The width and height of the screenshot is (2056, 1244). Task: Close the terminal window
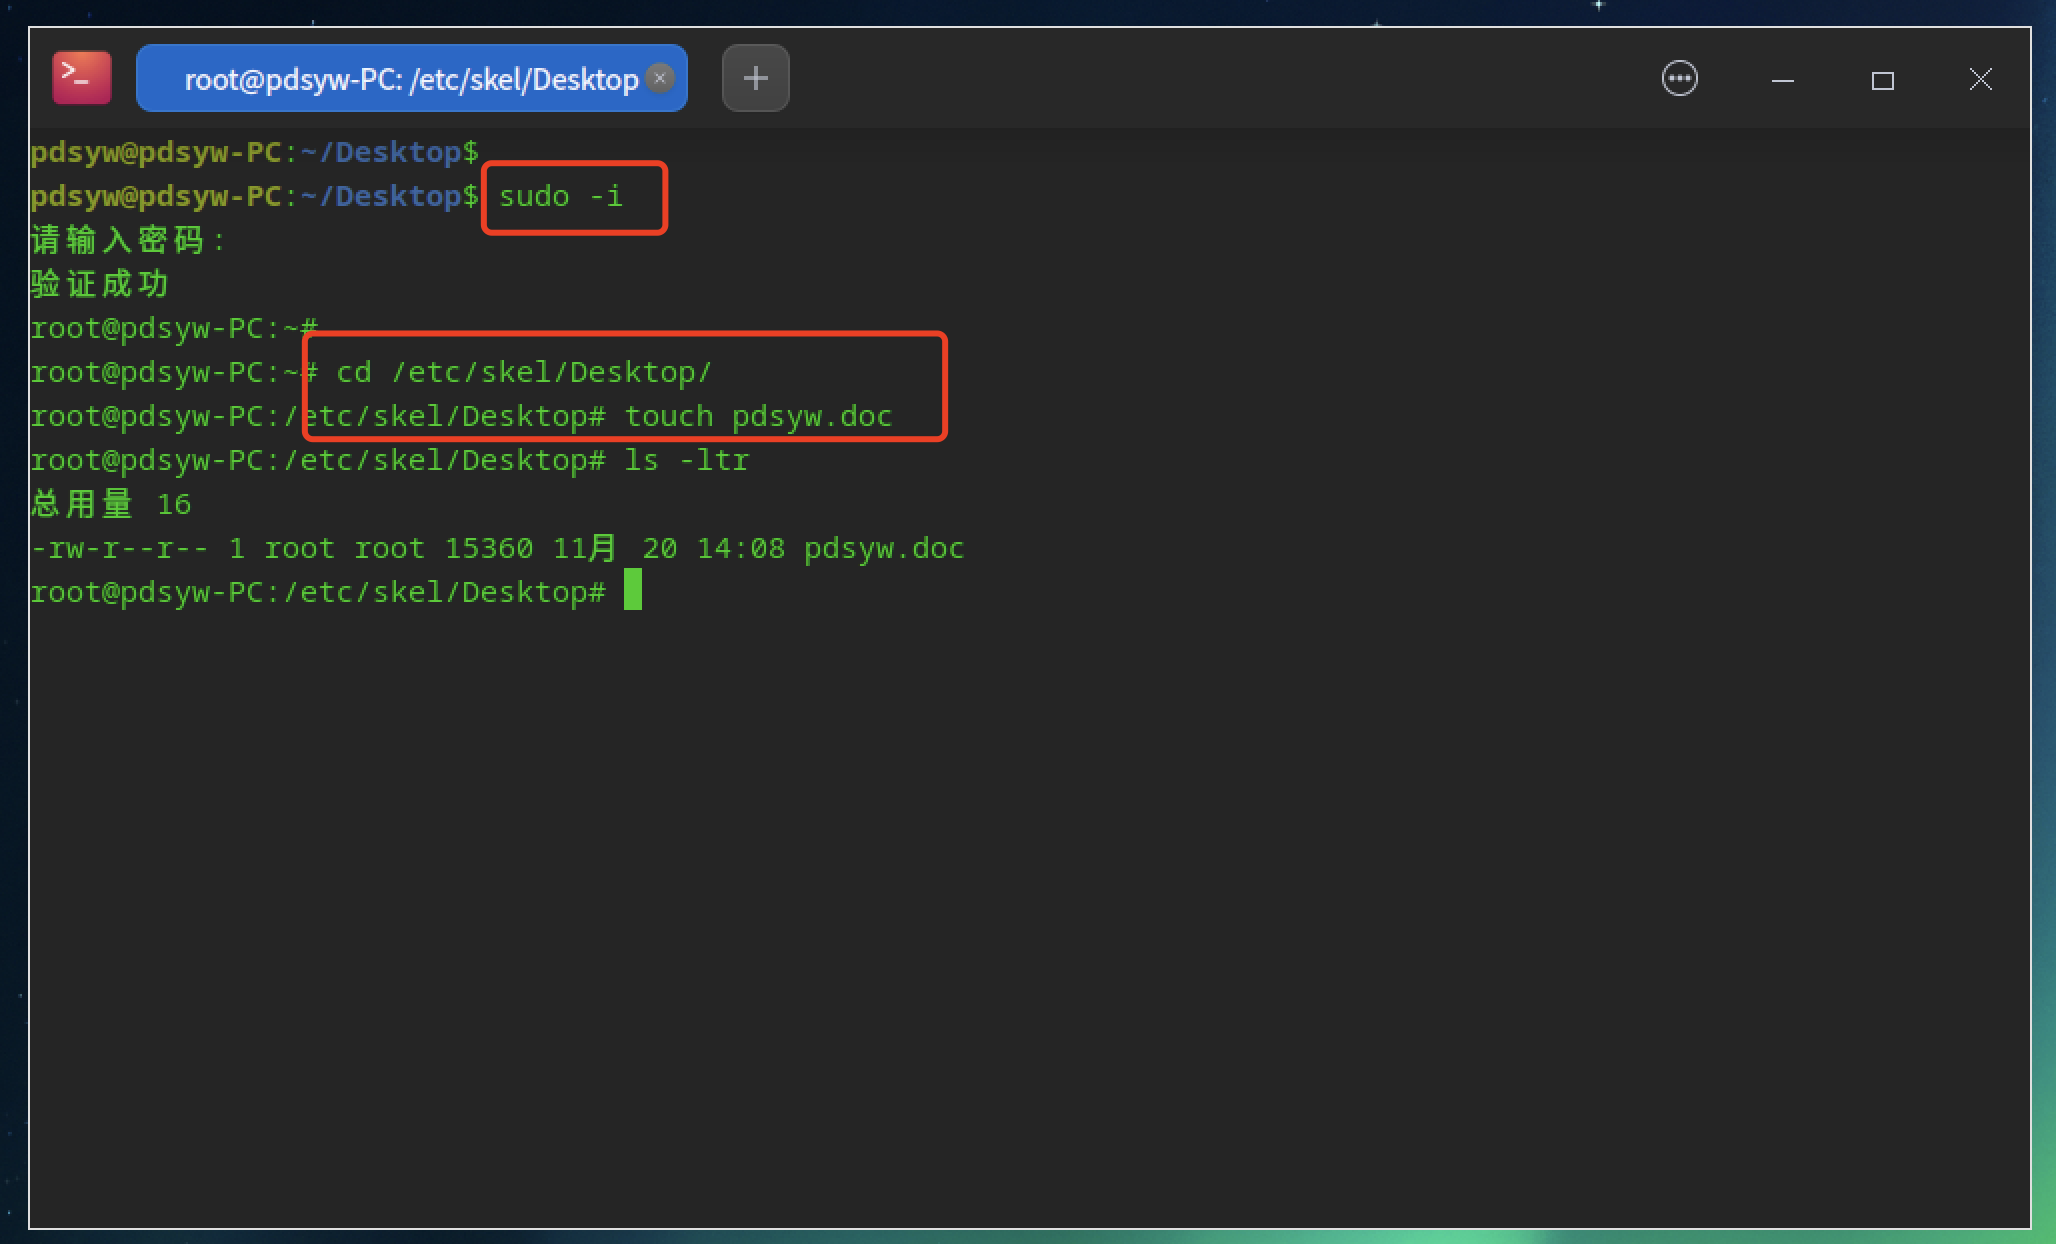point(1980,79)
